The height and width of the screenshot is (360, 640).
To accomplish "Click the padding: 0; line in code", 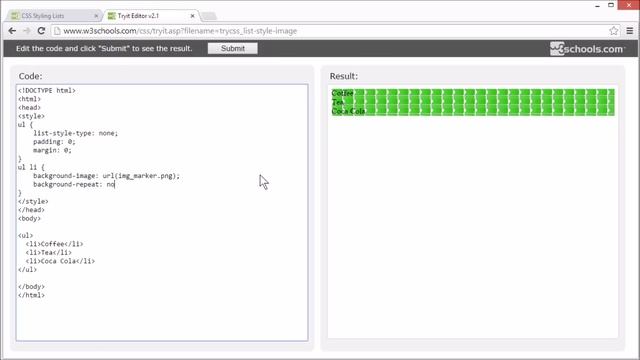I will [54, 142].
